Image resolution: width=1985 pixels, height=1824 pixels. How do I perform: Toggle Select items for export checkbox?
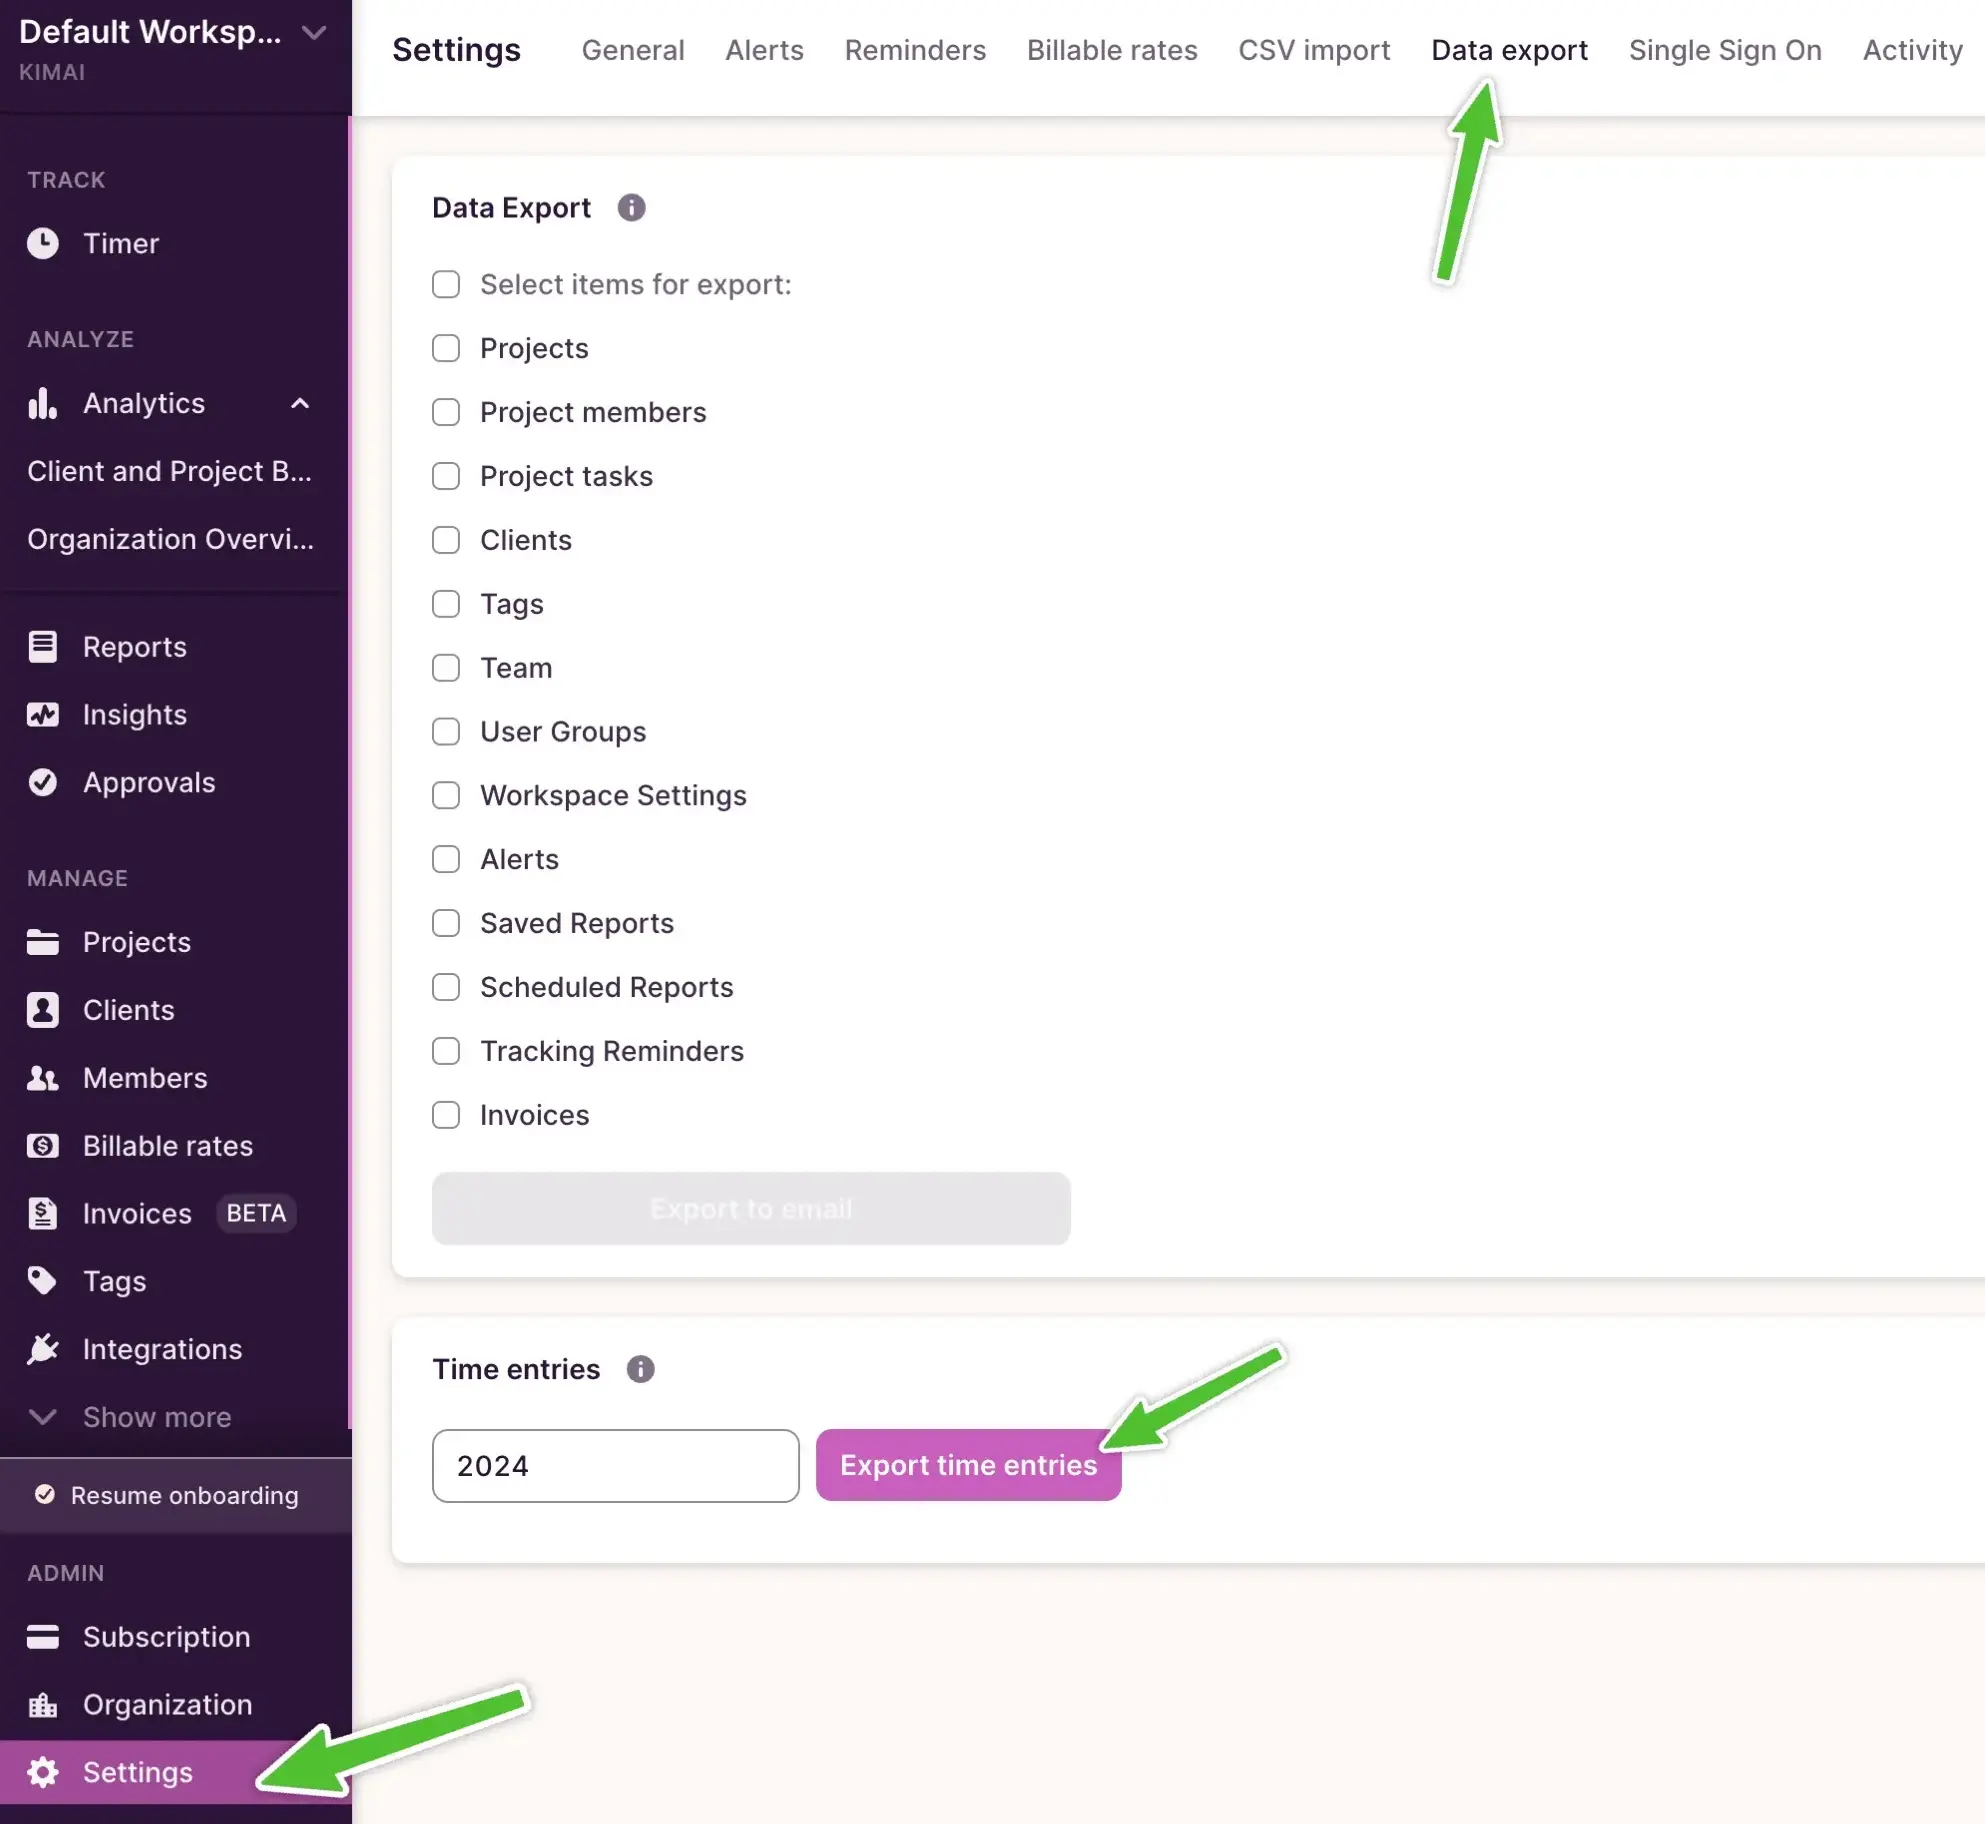(x=446, y=284)
